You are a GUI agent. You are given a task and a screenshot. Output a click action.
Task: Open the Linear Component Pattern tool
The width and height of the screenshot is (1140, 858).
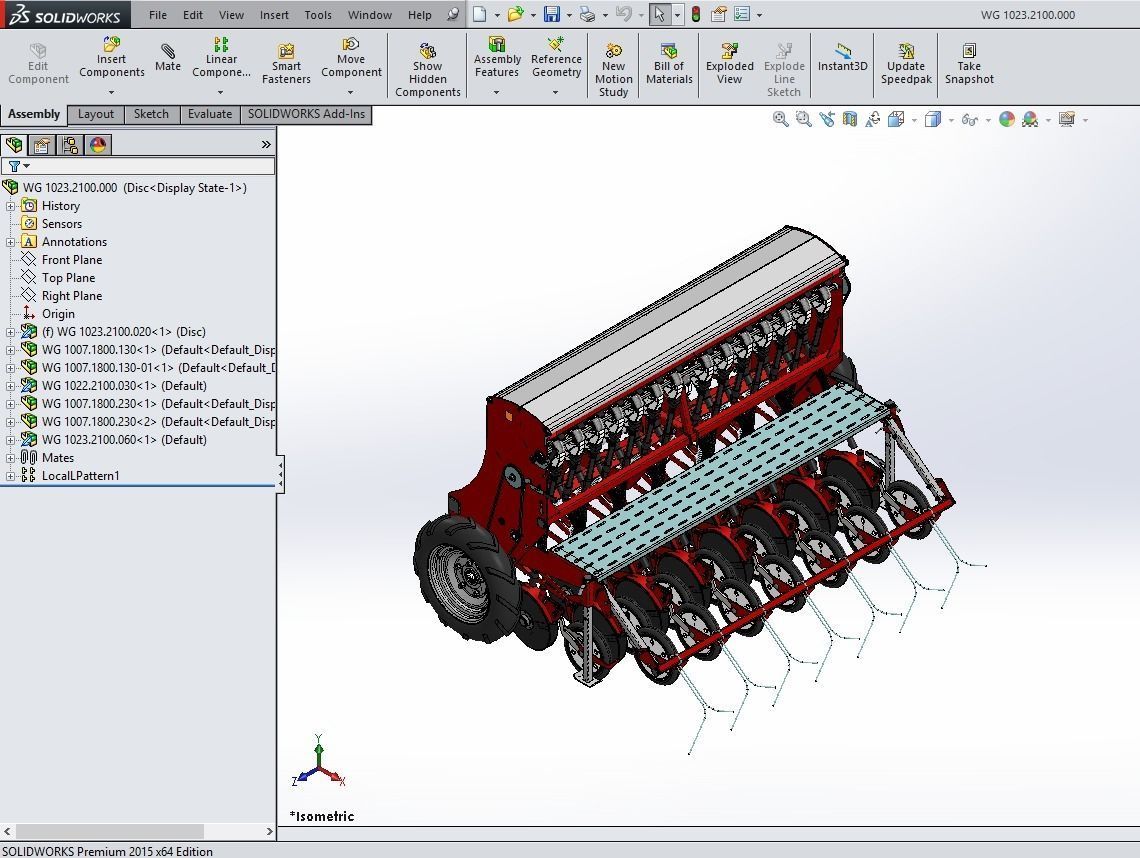pos(221,57)
